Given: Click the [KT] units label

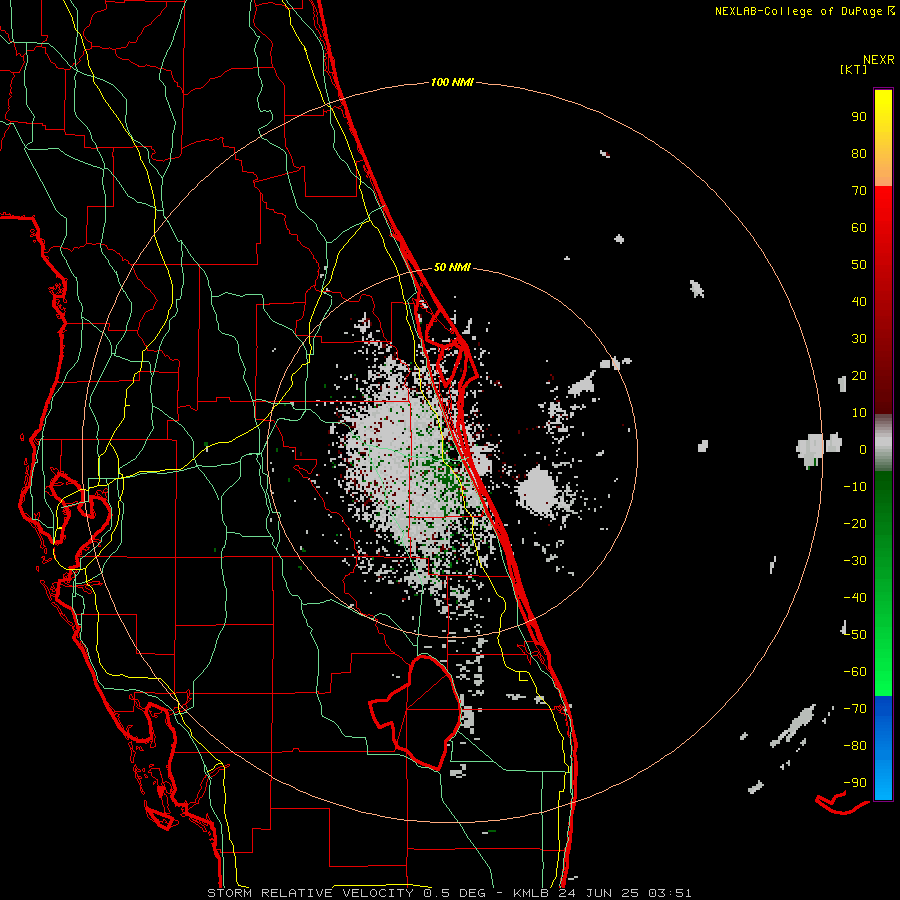Looking at the screenshot, I should click(x=853, y=69).
